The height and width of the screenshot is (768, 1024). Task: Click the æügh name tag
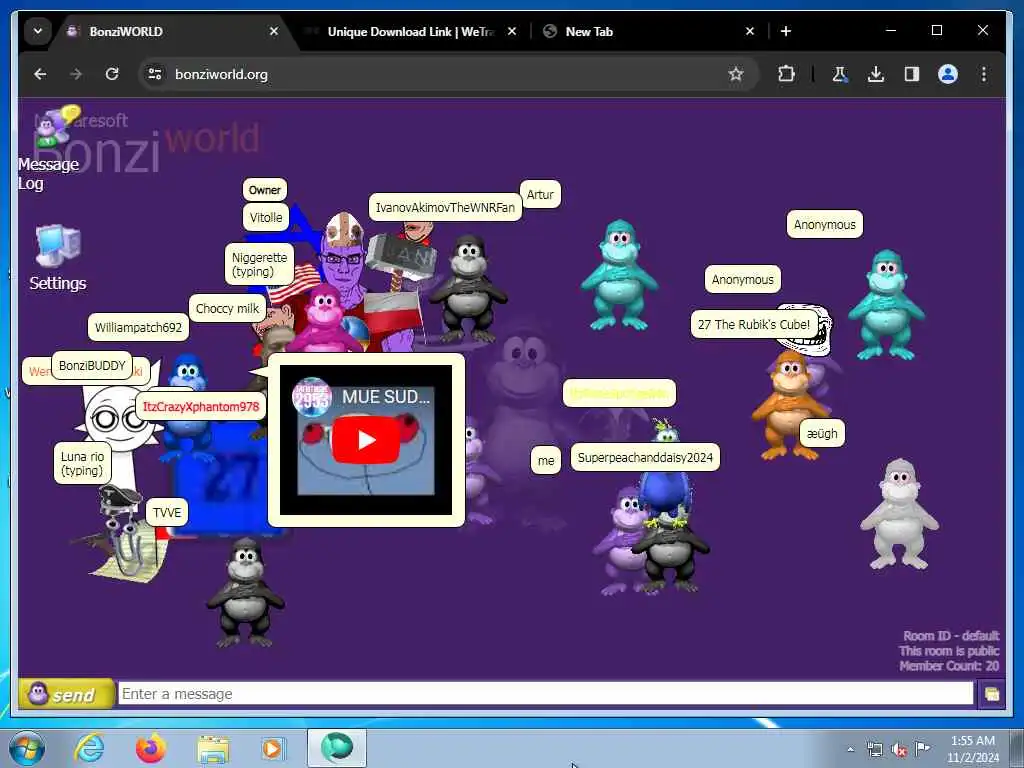click(x=822, y=434)
